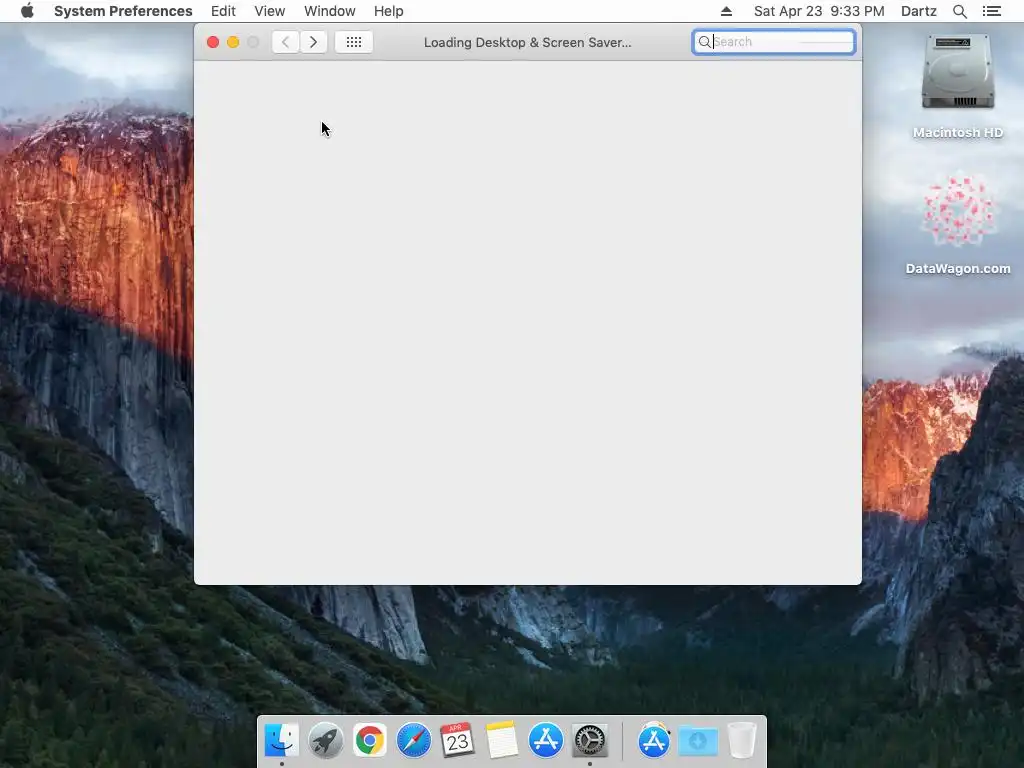Launch Safari compass icon in Dock
Viewport: 1024px width, 768px height.
pos(413,740)
